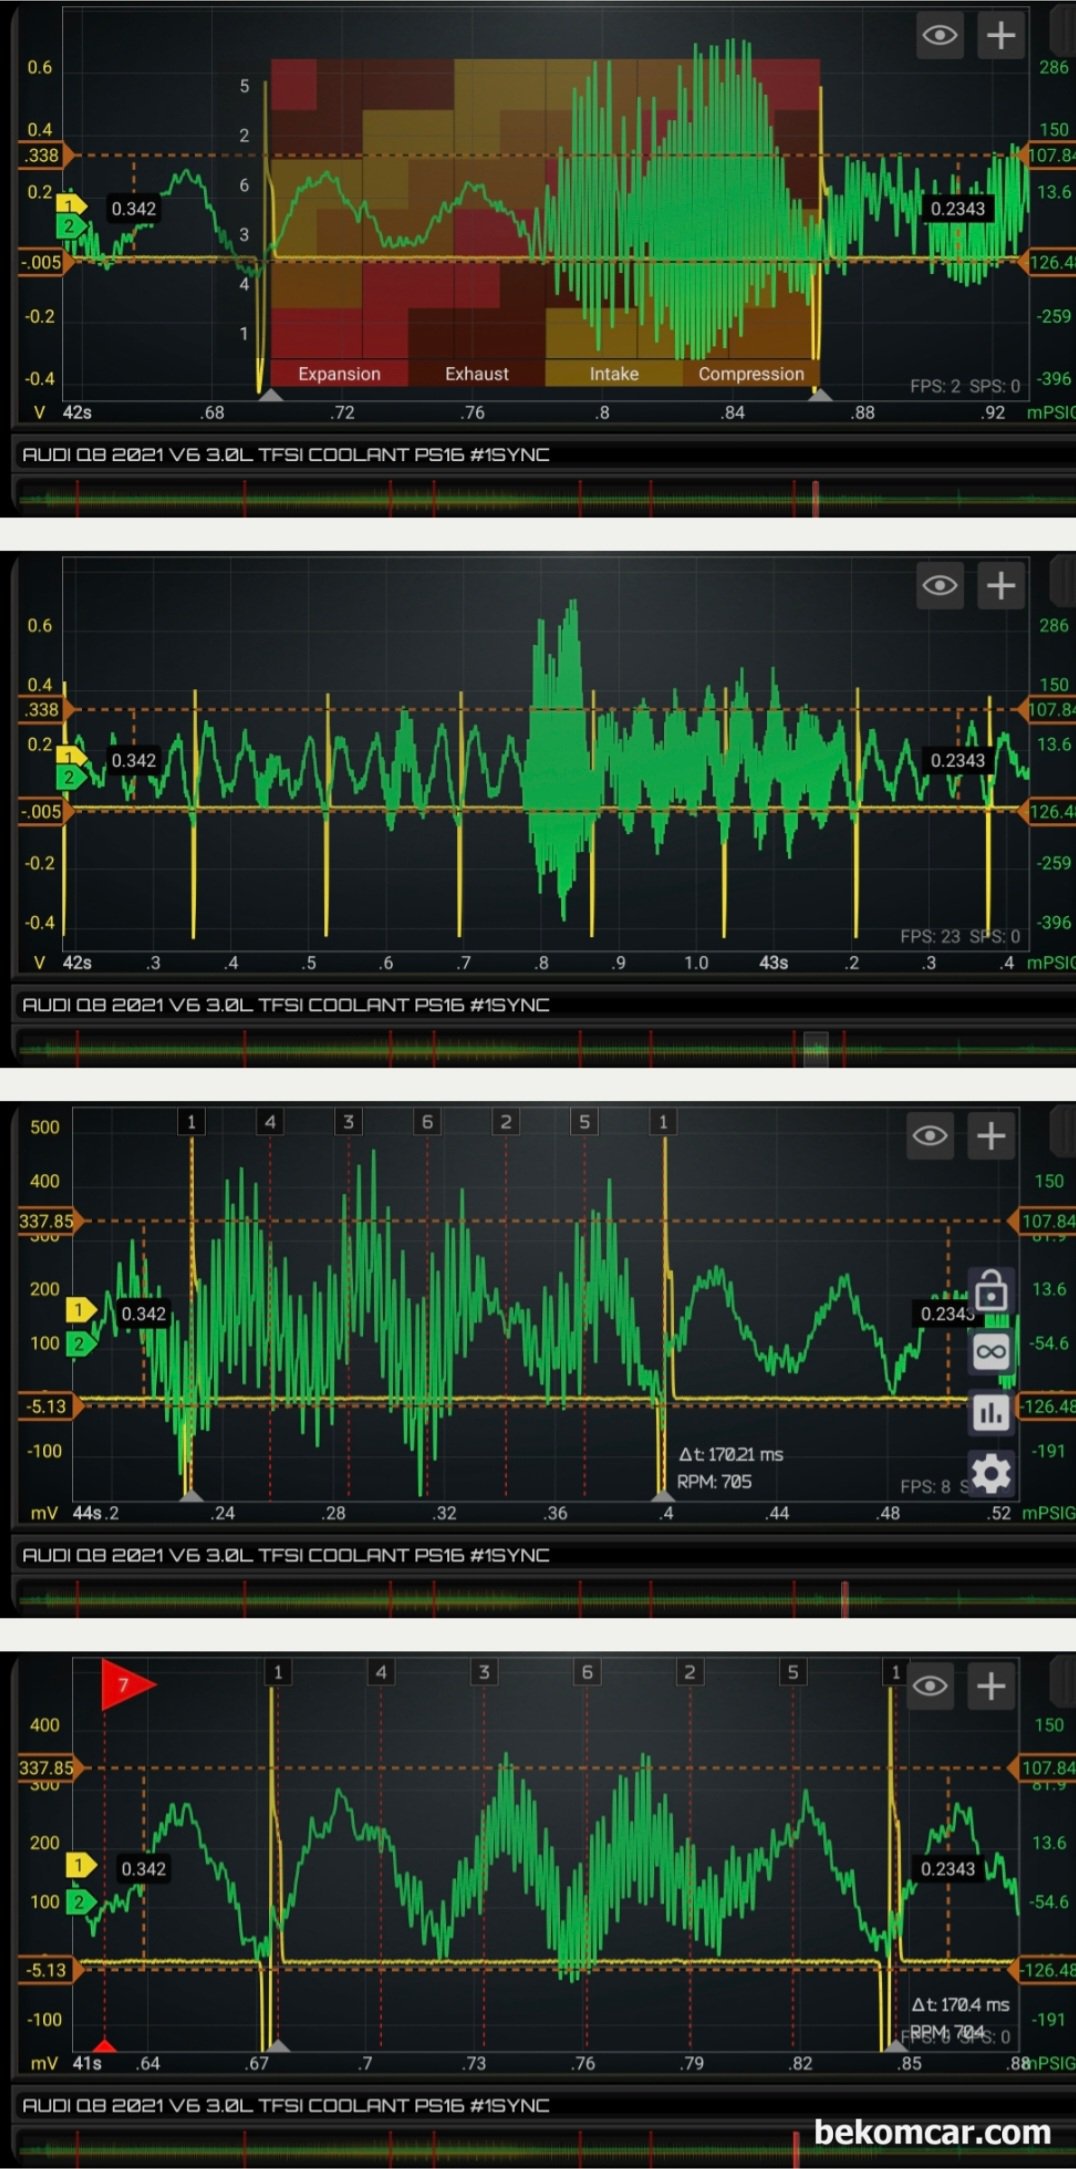This screenshot has width=1076, height=2169.
Task: Click the plus icon in the FPS: 23 chart
Action: tap(1000, 586)
